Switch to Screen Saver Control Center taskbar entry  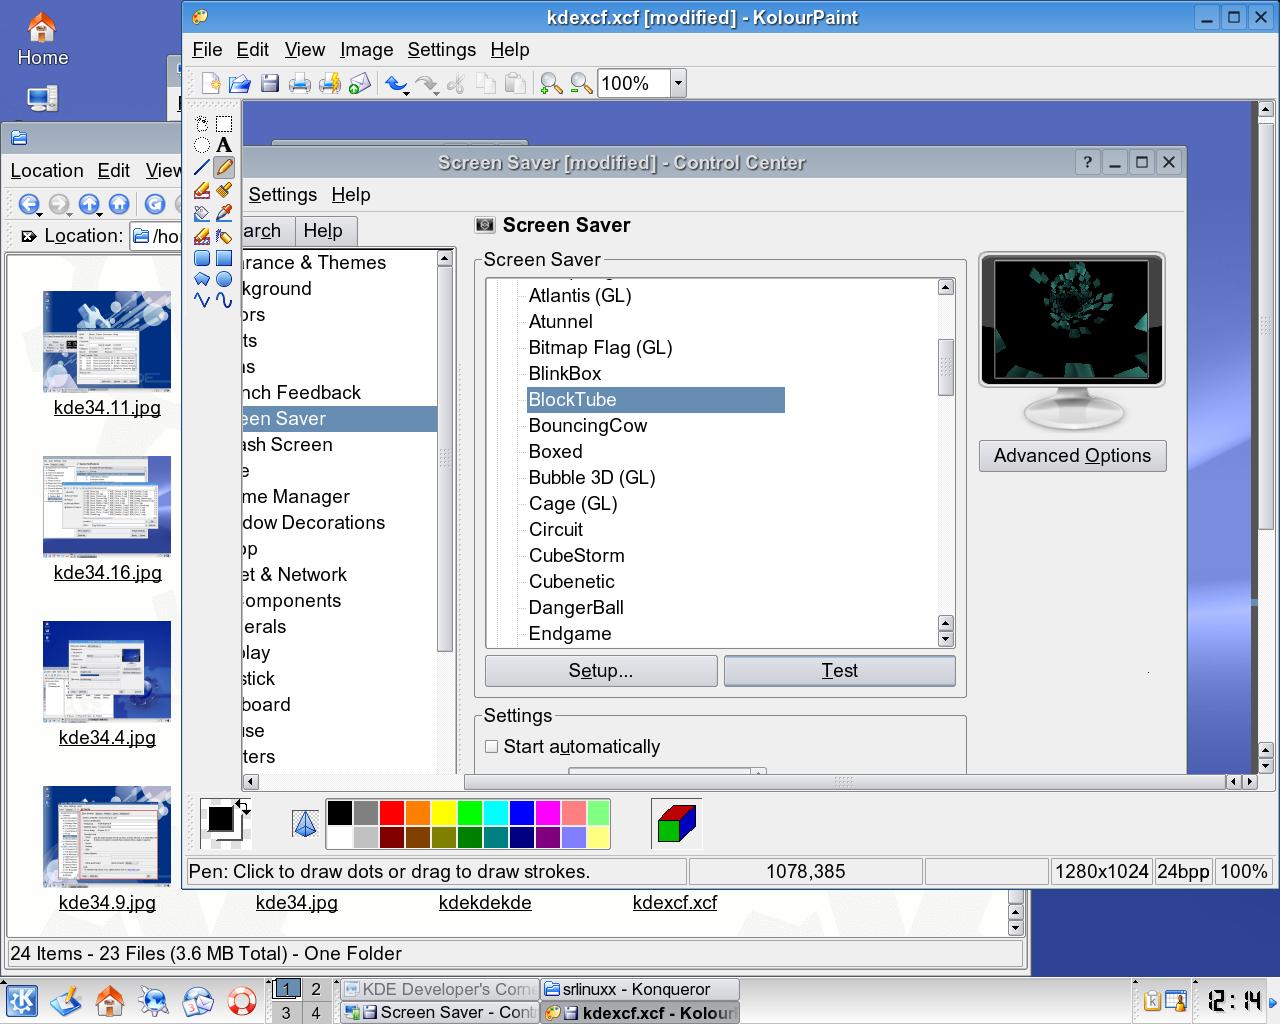(439, 1012)
